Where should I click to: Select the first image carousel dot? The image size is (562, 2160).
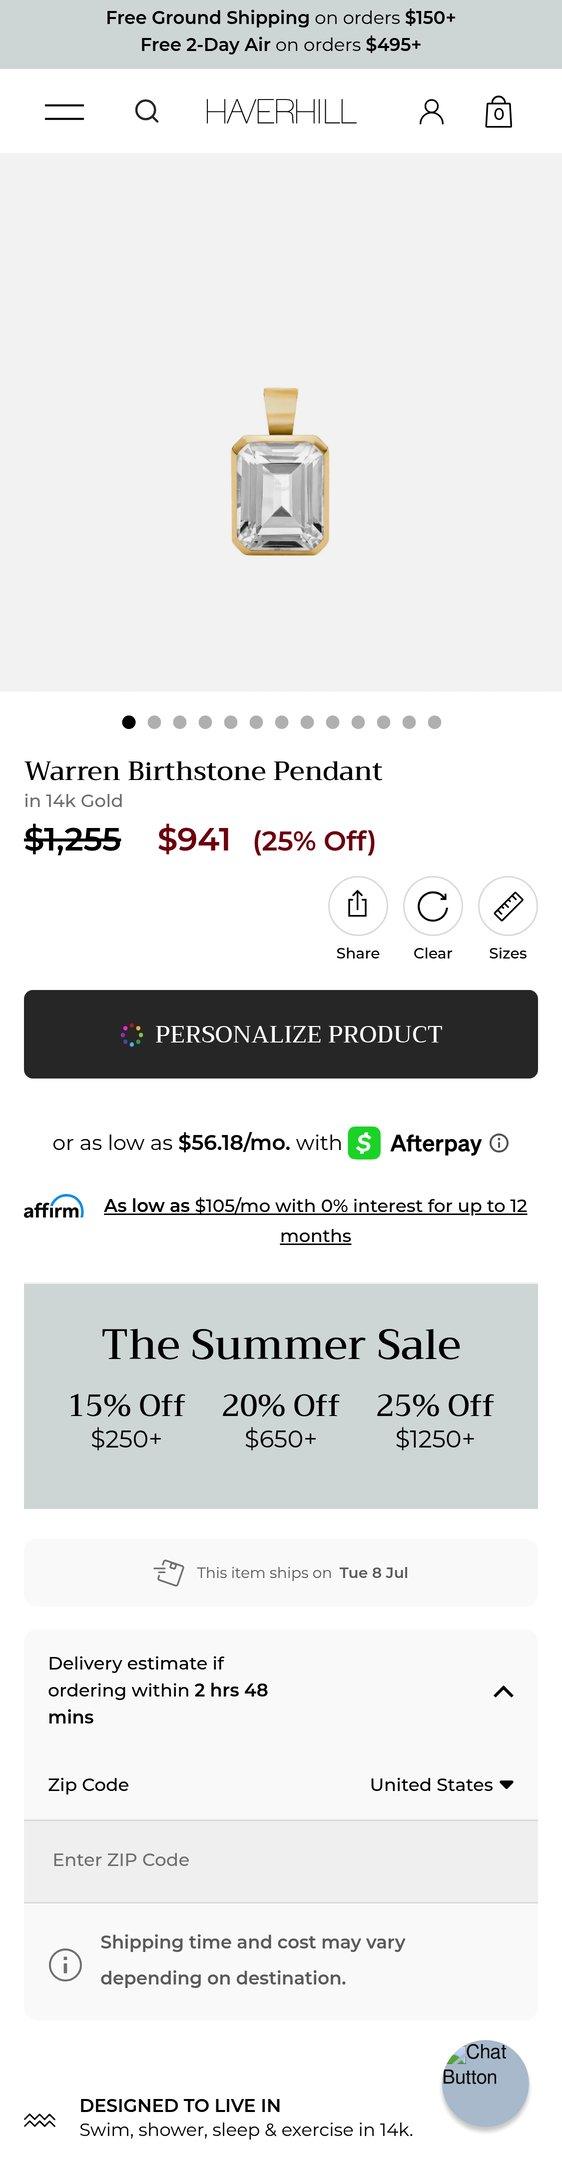pyautogui.click(x=129, y=722)
